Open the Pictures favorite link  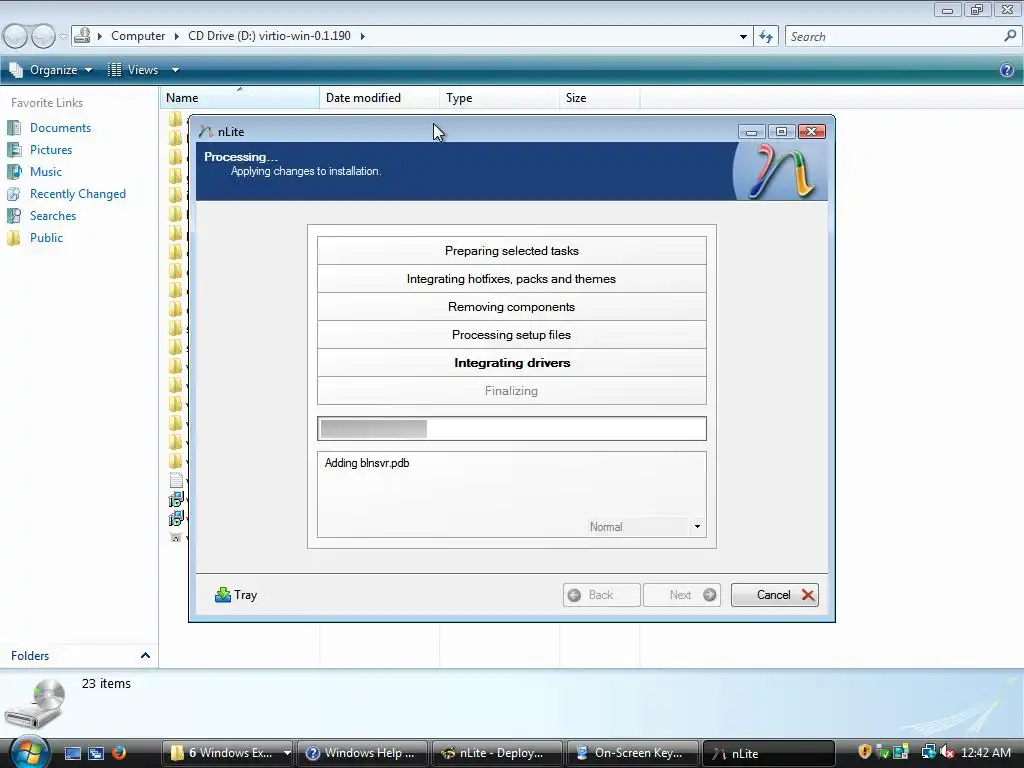pos(51,150)
